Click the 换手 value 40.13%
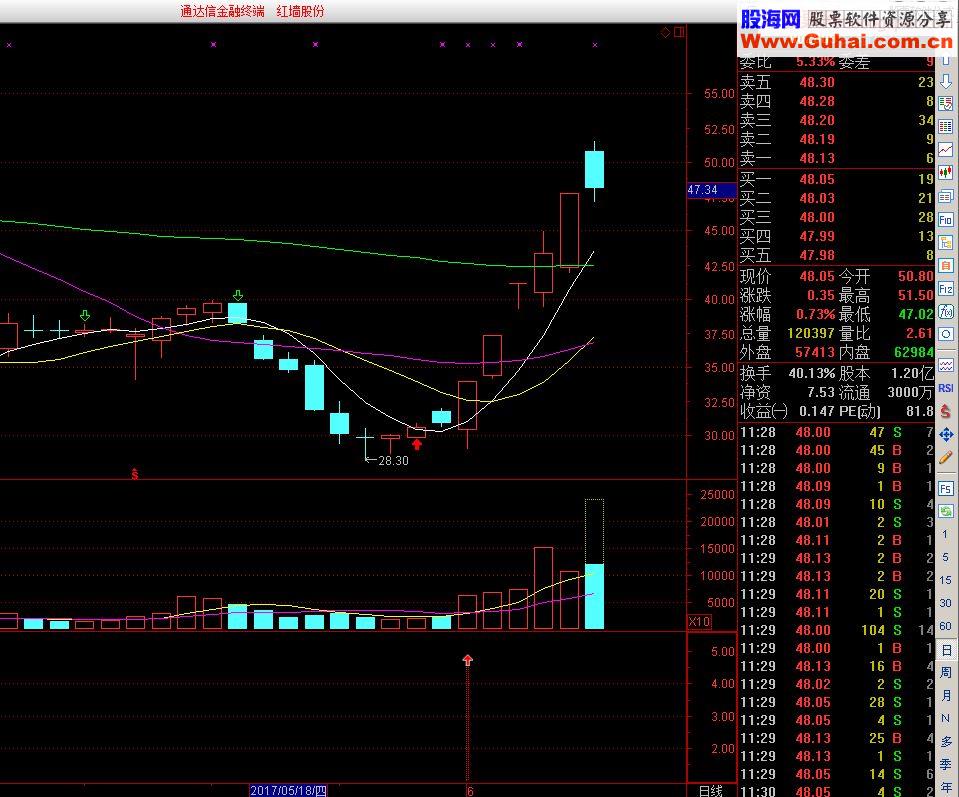The width and height of the screenshot is (959, 797). [x=812, y=373]
